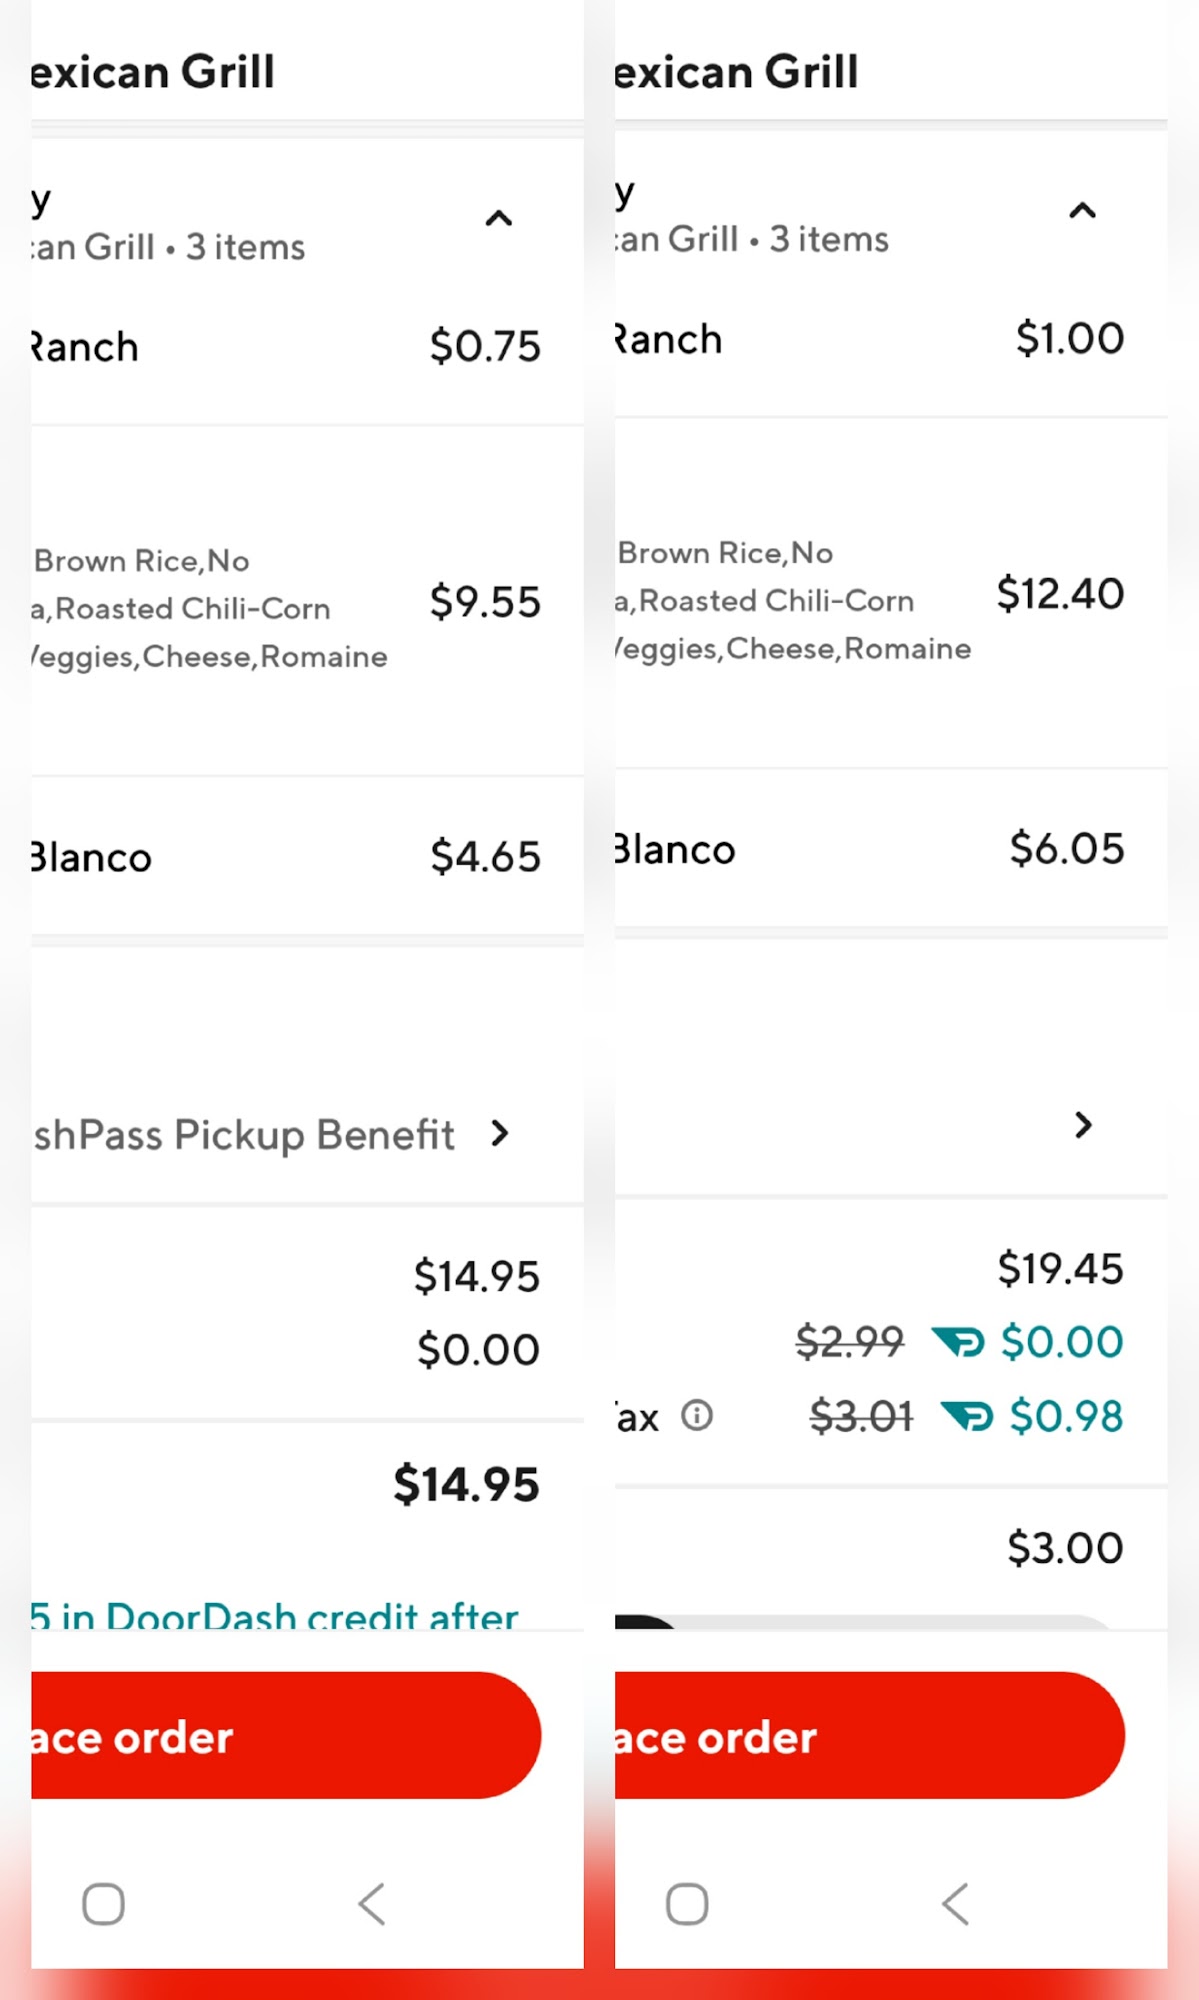This screenshot has width=1199, height=2000.
Task: Open the Blanco item priced $4.65
Action: pos(286,857)
